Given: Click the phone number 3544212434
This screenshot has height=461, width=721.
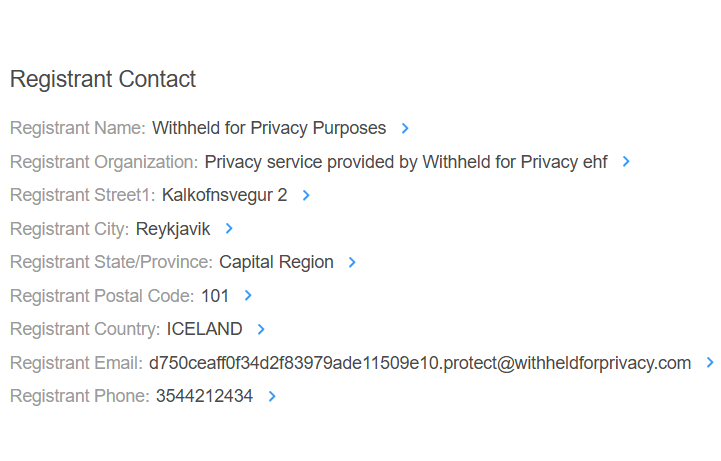Looking at the screenshot, I should coord(204,396).
